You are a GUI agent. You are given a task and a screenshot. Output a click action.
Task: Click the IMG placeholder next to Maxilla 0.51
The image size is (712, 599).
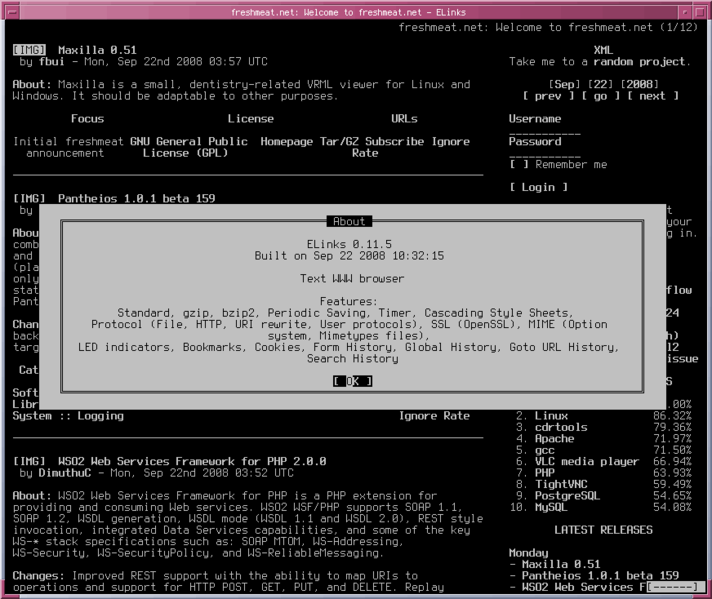click(29, 50)
